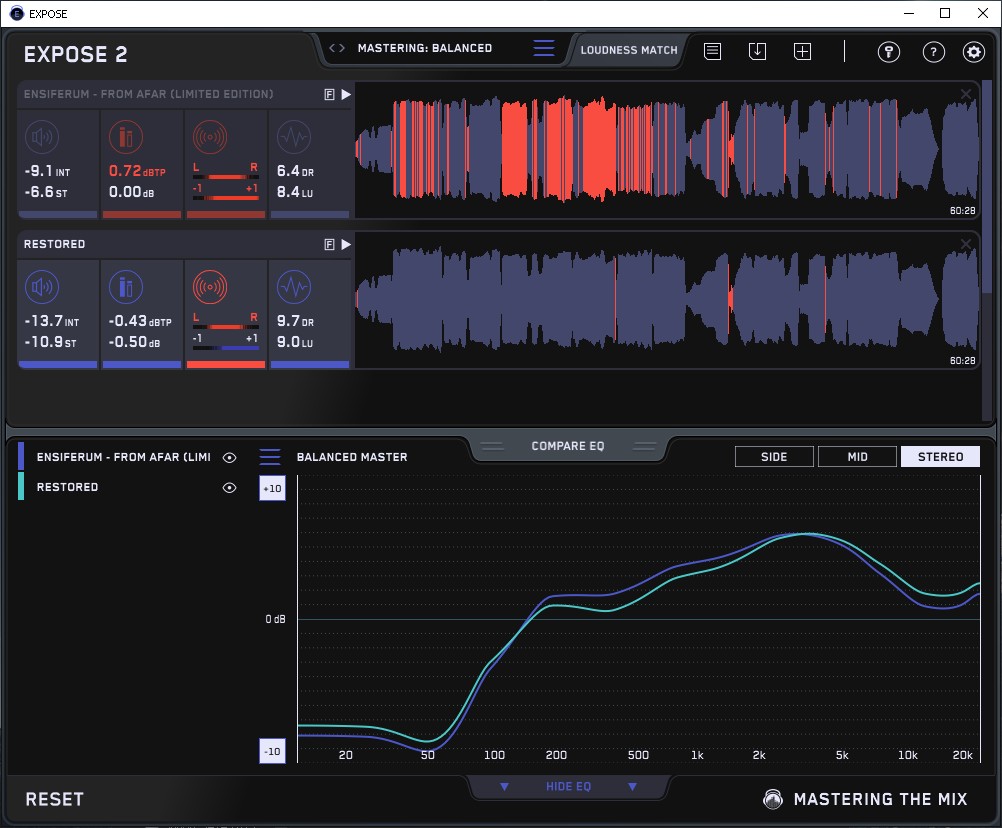The width and height of the screenshot is (1002, 828).
Task: Click the help question mark icon
Action: pyautogui.click(x=933, y=52)
